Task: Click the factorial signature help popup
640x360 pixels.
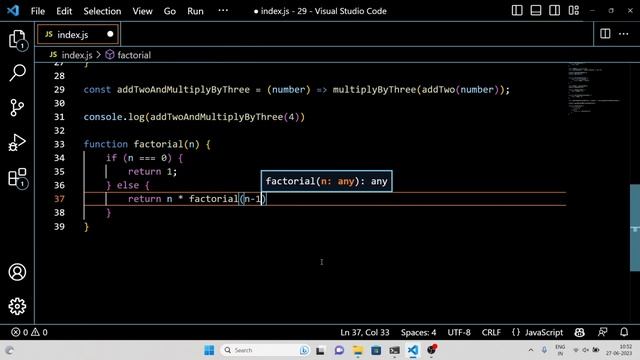Action: pyautogui.click(x=327, y=181)
